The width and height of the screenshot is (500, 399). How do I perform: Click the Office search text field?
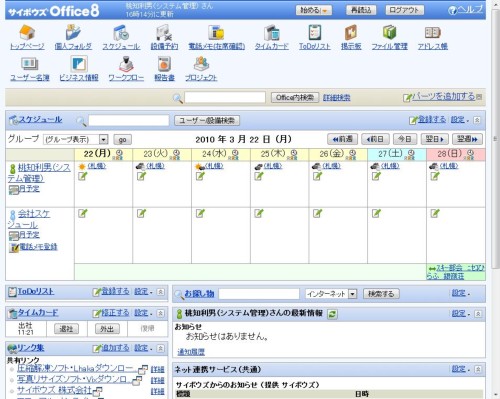[x=225, y=97]
